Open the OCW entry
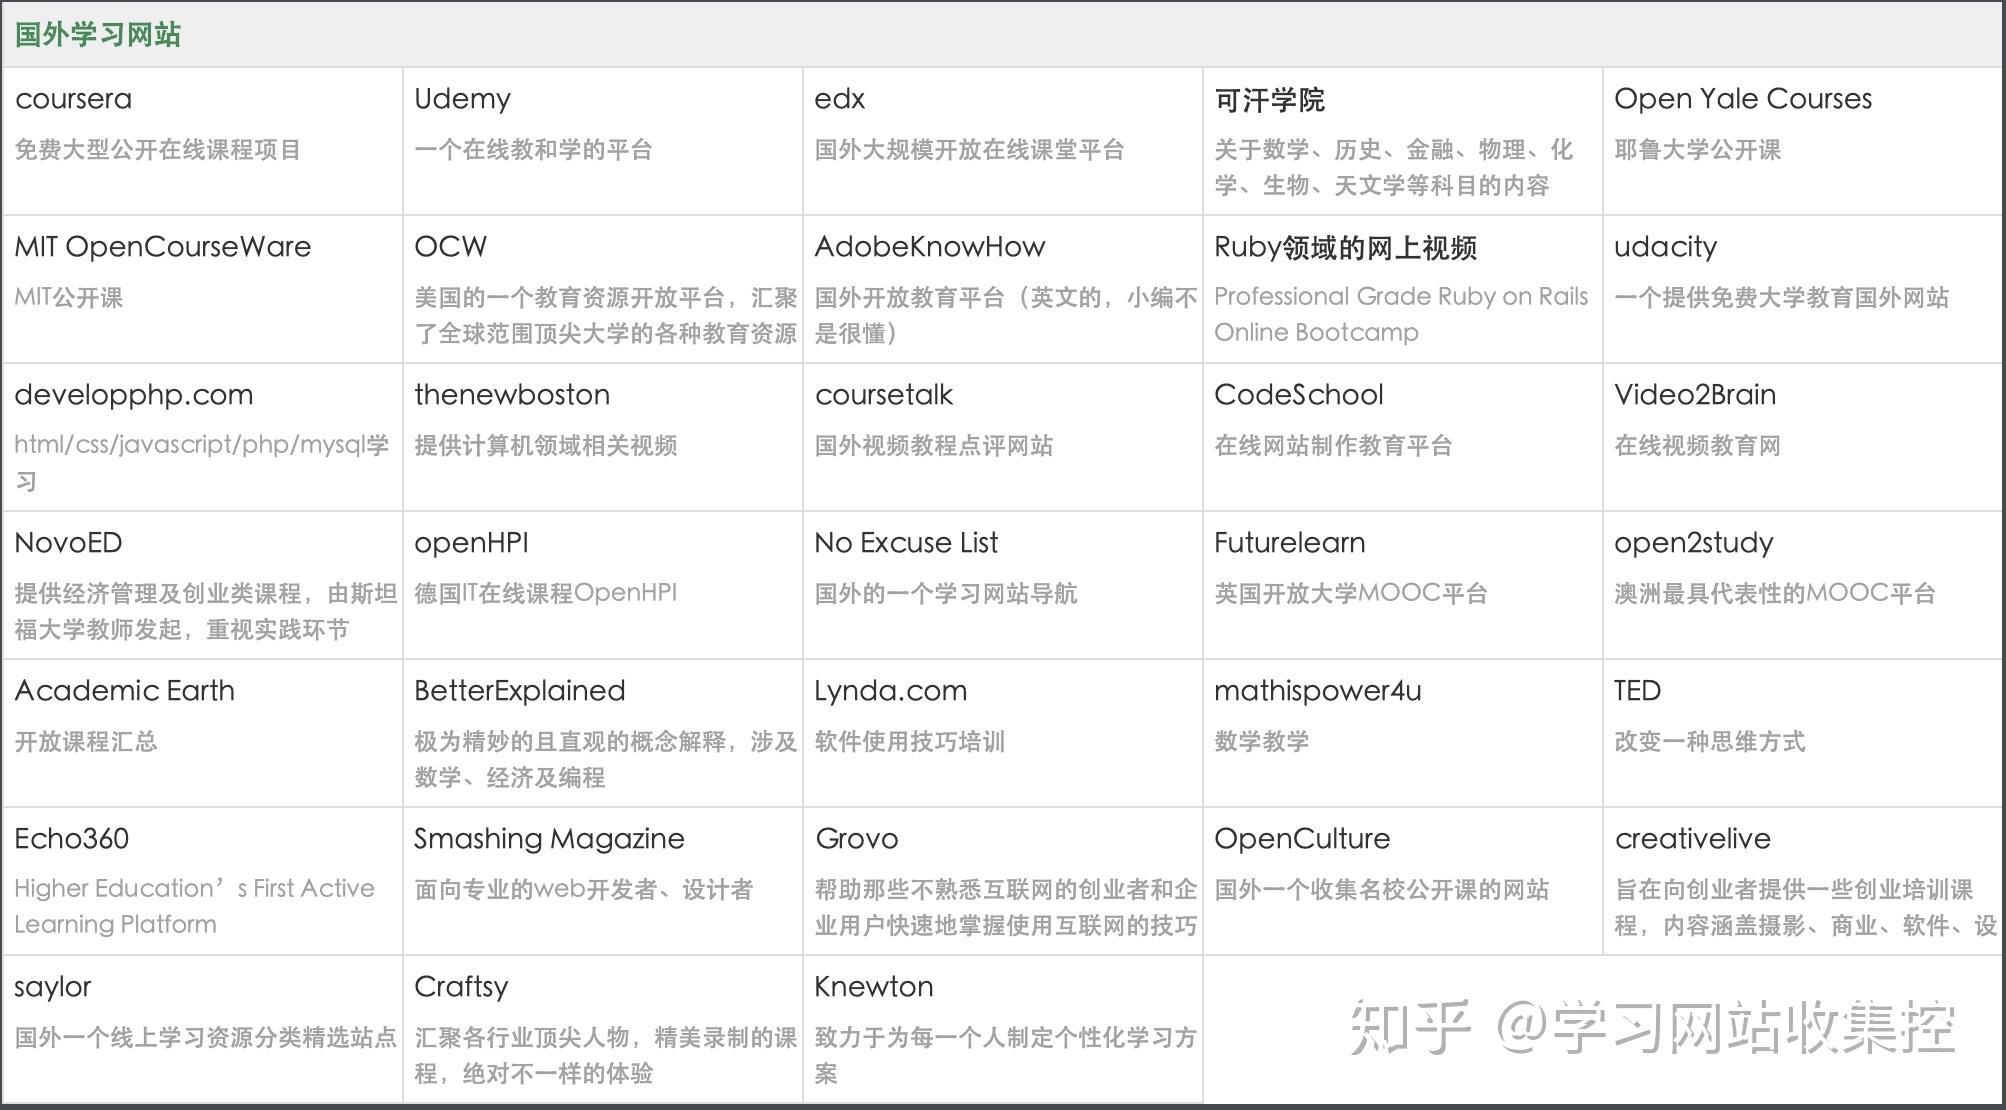The height and width of the screenshot is (1110, 2006). pyautogui.click(x=450, y=247)
